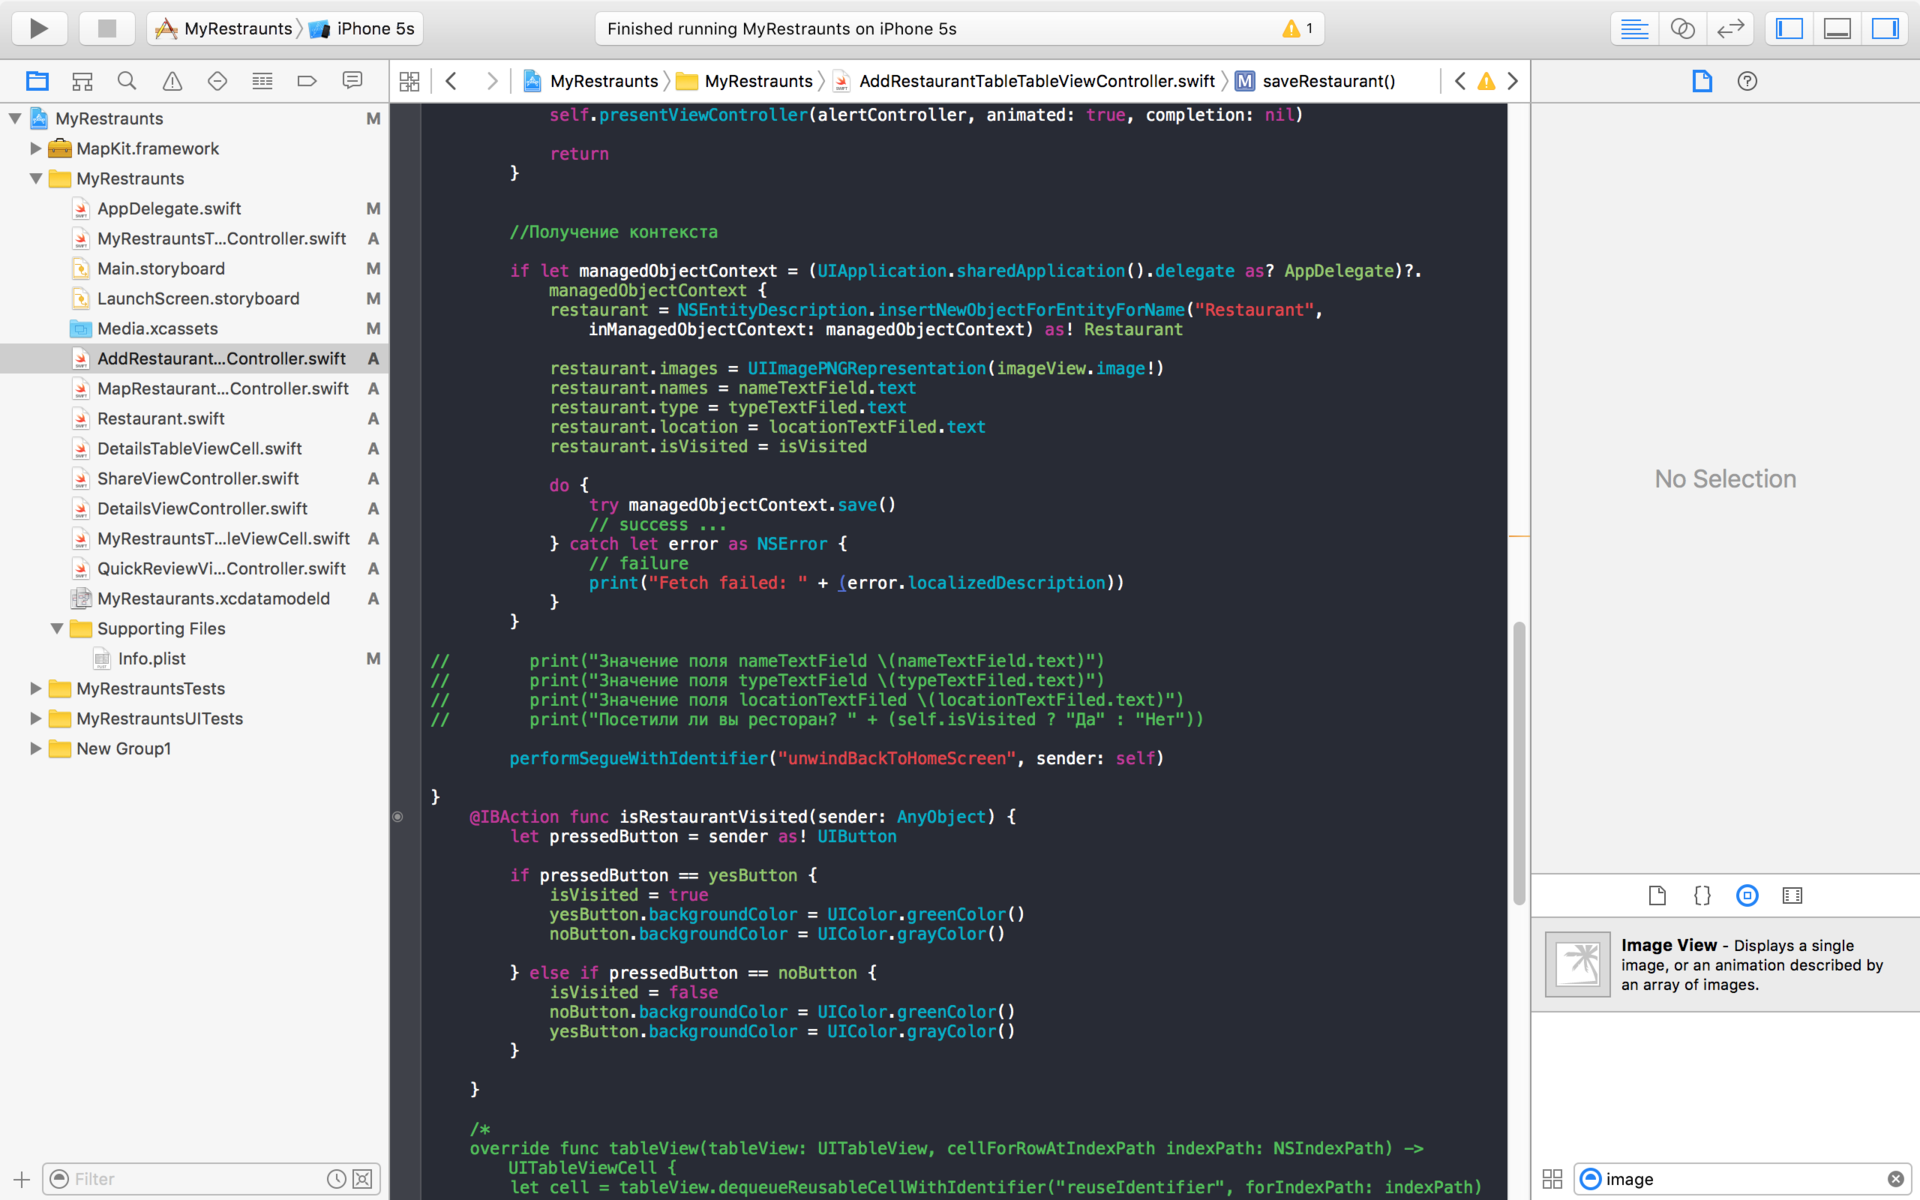Switch to the Assistant editor
1920x1200 pixels.
point(1682,28)
